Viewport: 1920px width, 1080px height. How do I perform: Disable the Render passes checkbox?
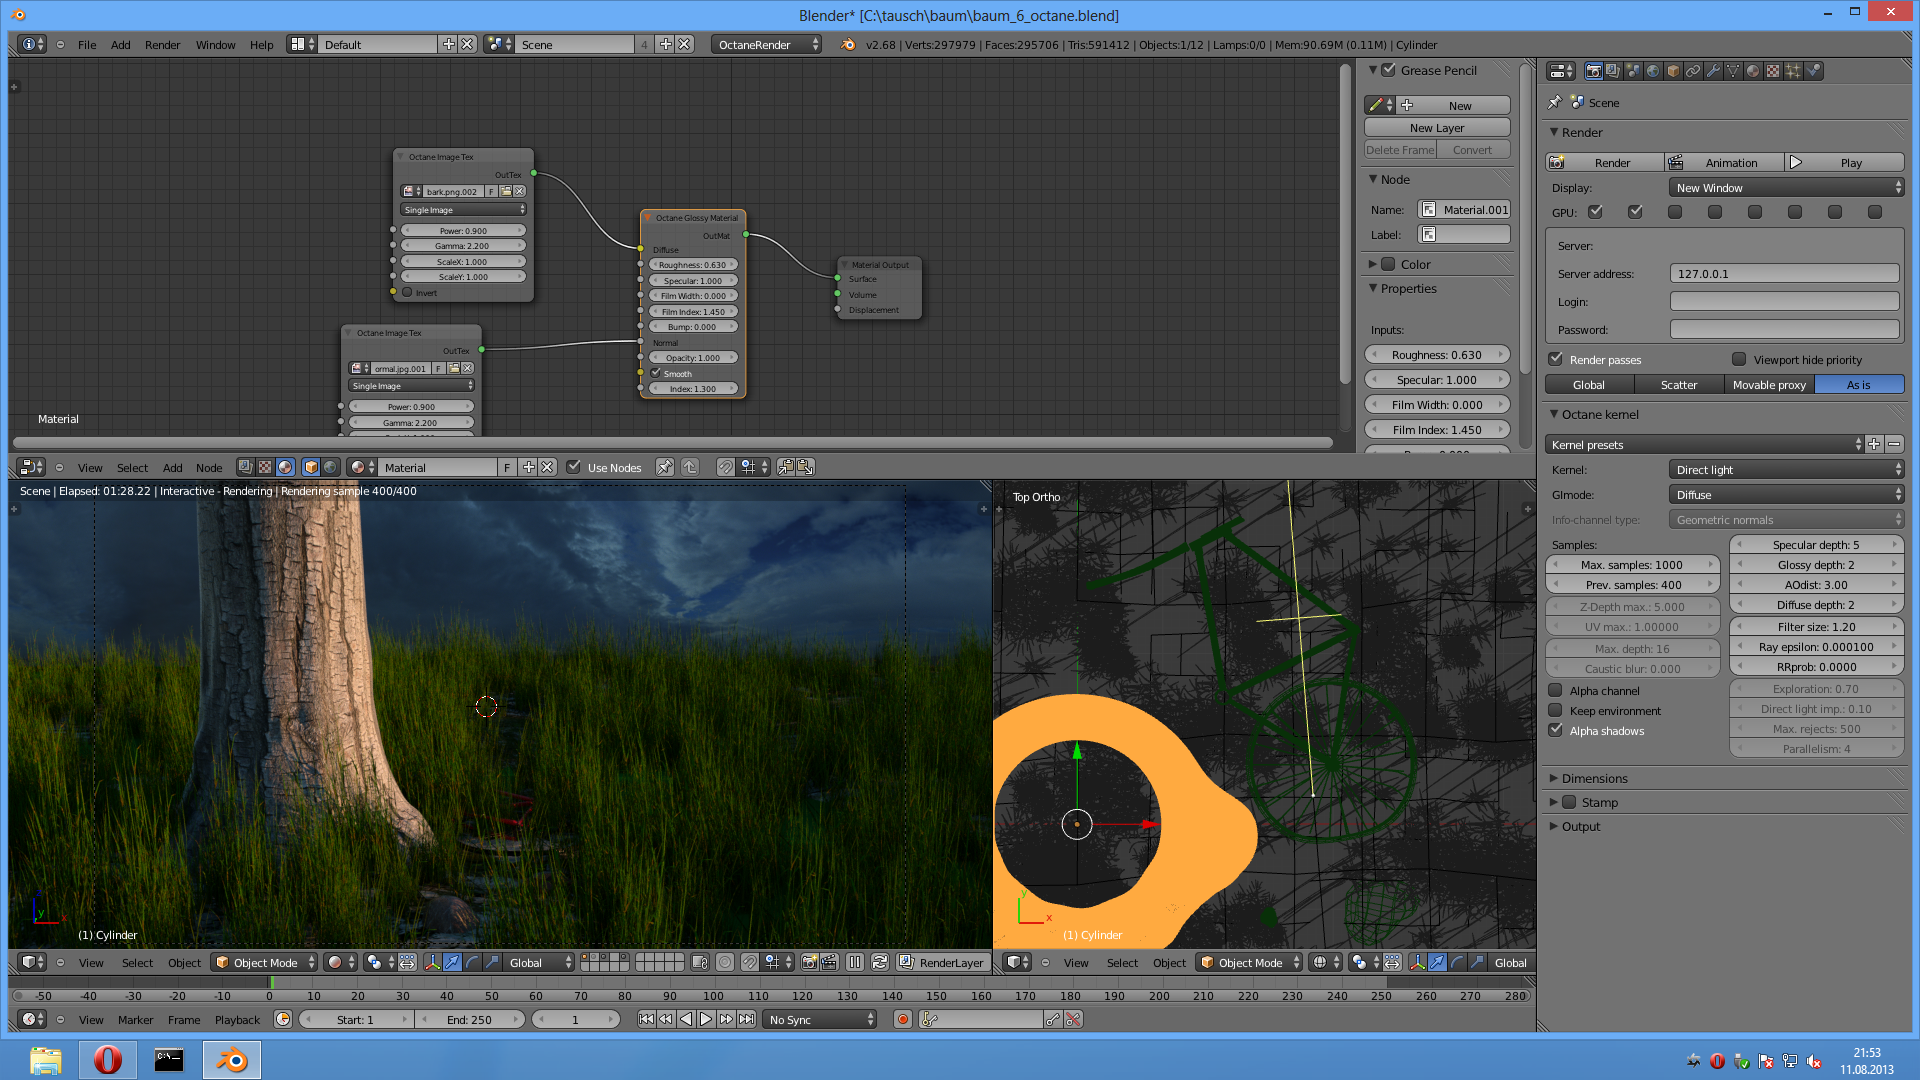click(x=1555, y=360)
